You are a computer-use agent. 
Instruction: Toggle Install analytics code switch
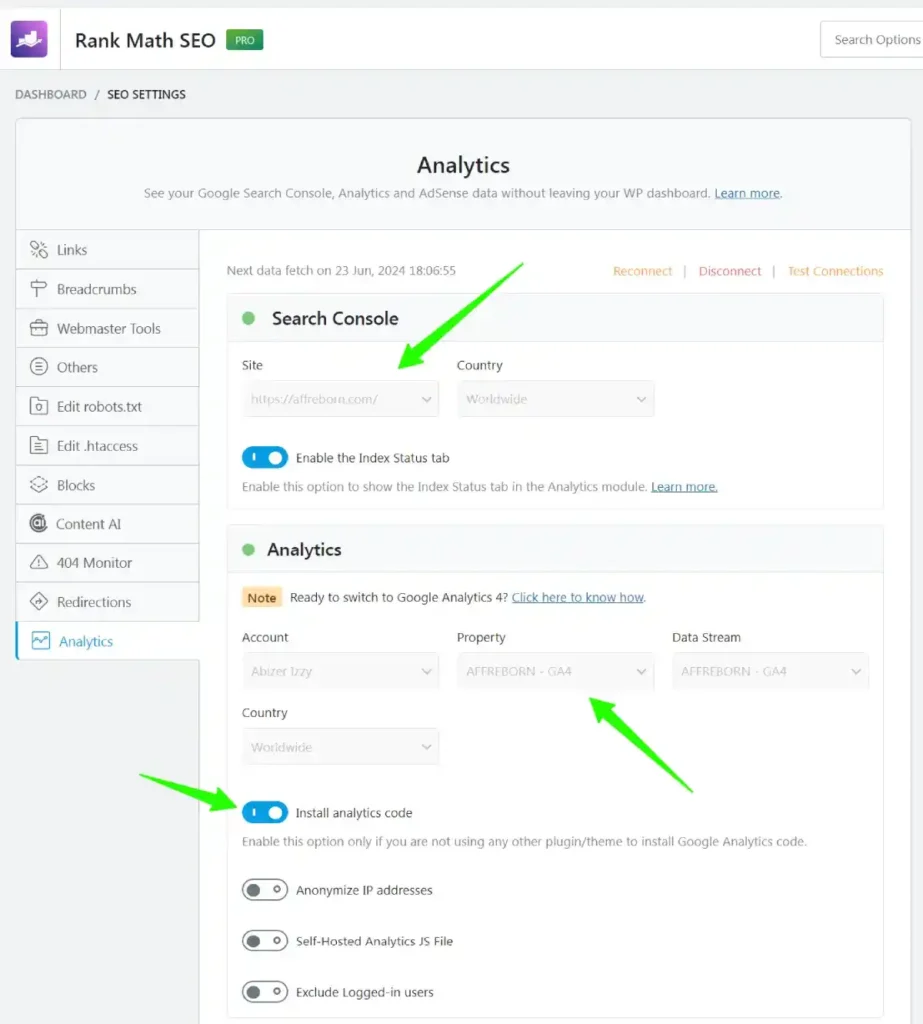tap(265, 812)
